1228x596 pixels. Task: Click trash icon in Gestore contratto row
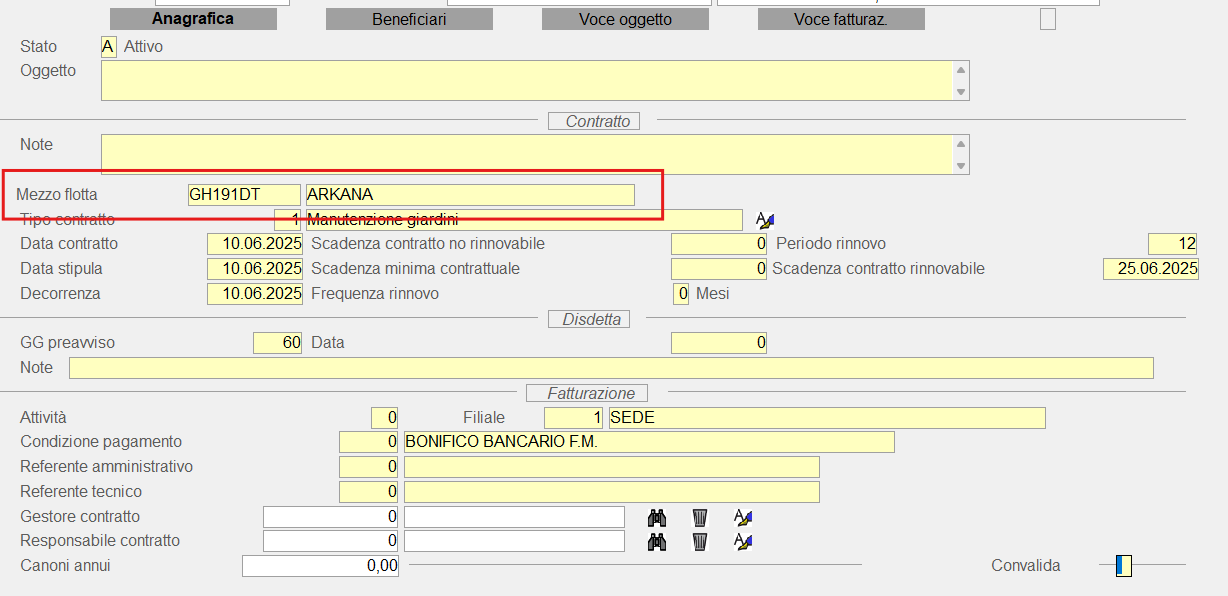[x=700, y=517]
